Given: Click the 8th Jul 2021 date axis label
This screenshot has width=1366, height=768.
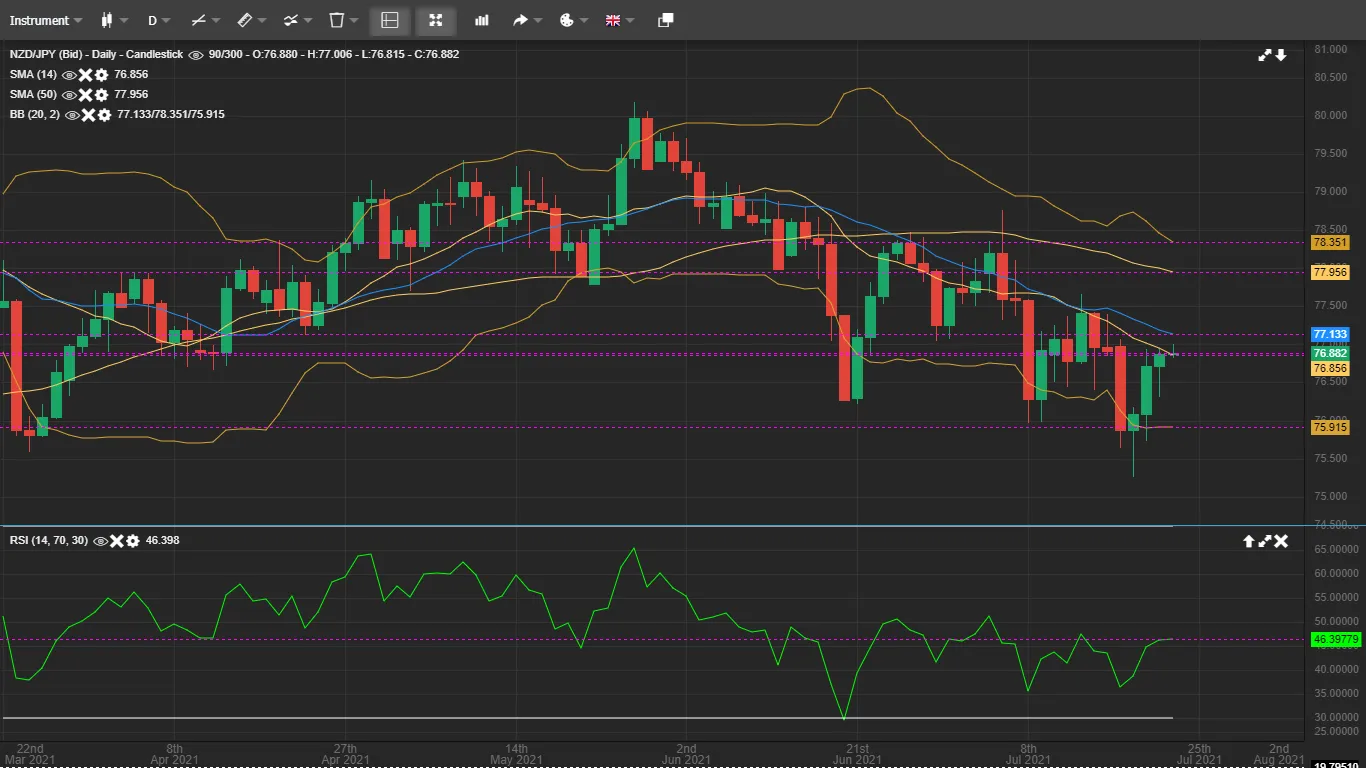Looking at the screenshot, I should coord(1028,754).
